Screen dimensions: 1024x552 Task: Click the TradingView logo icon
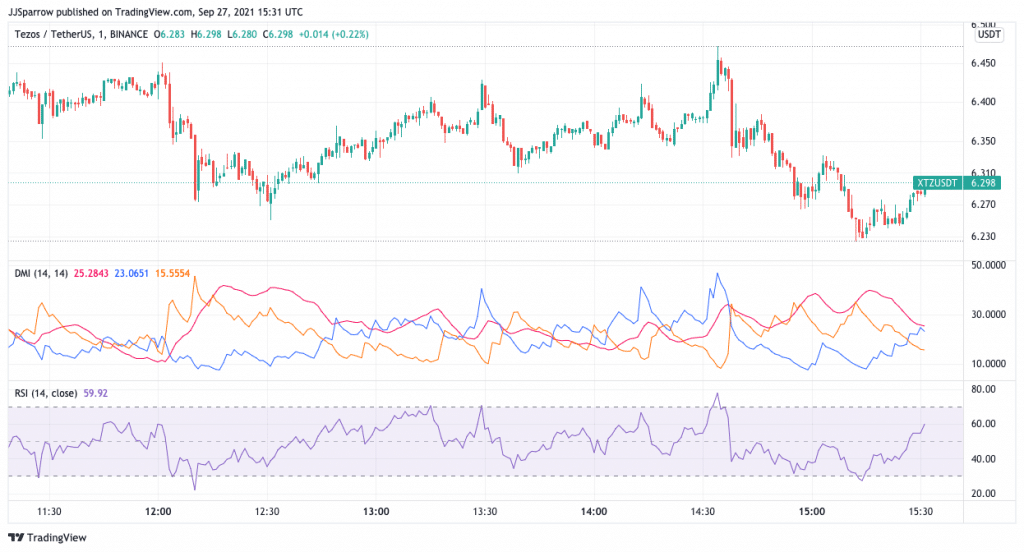16,538
